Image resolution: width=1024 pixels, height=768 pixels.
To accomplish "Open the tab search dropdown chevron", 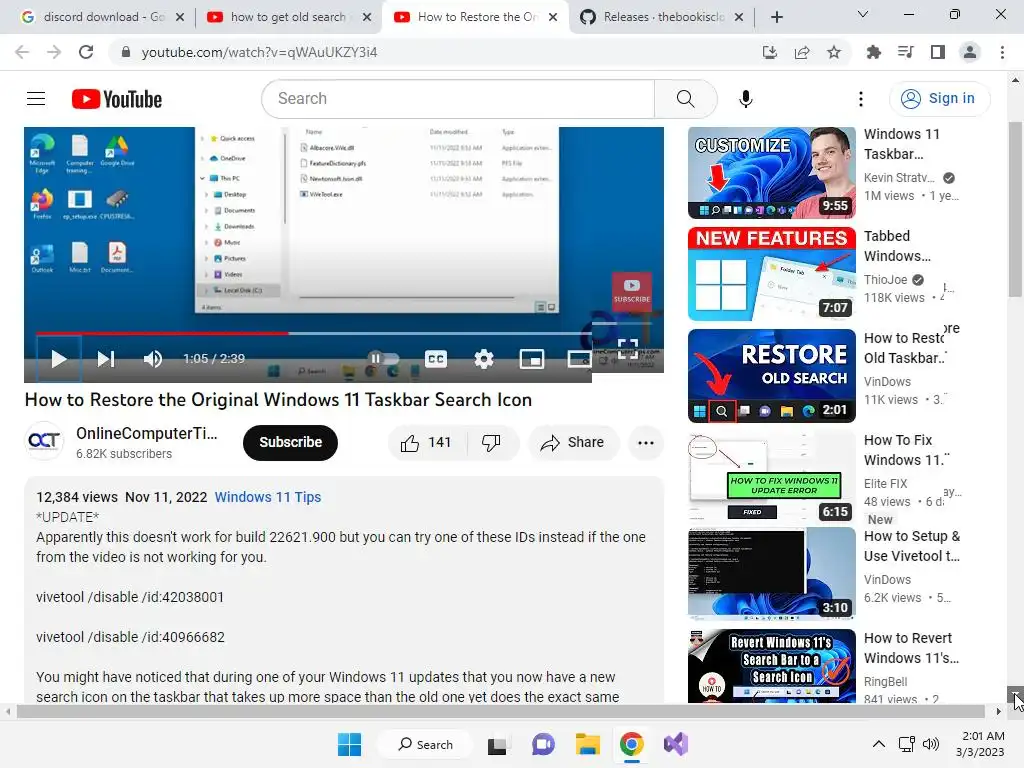I will 863,14.
